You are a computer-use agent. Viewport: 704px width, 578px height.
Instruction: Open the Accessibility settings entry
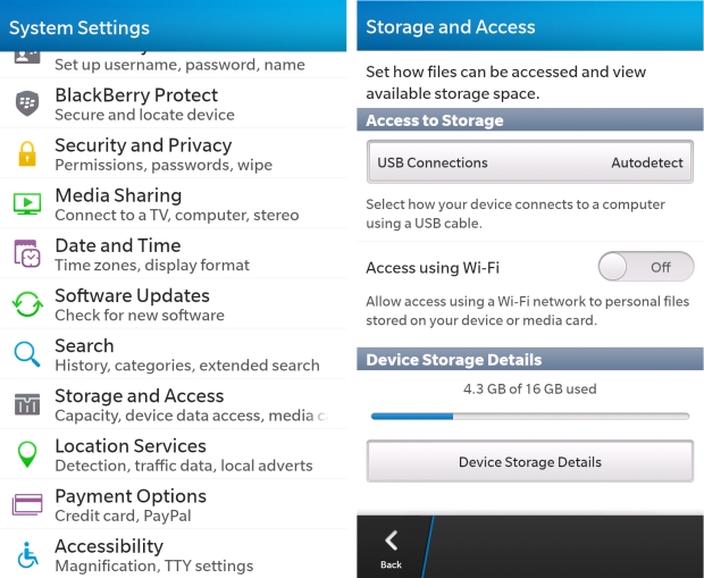(180, 555)
